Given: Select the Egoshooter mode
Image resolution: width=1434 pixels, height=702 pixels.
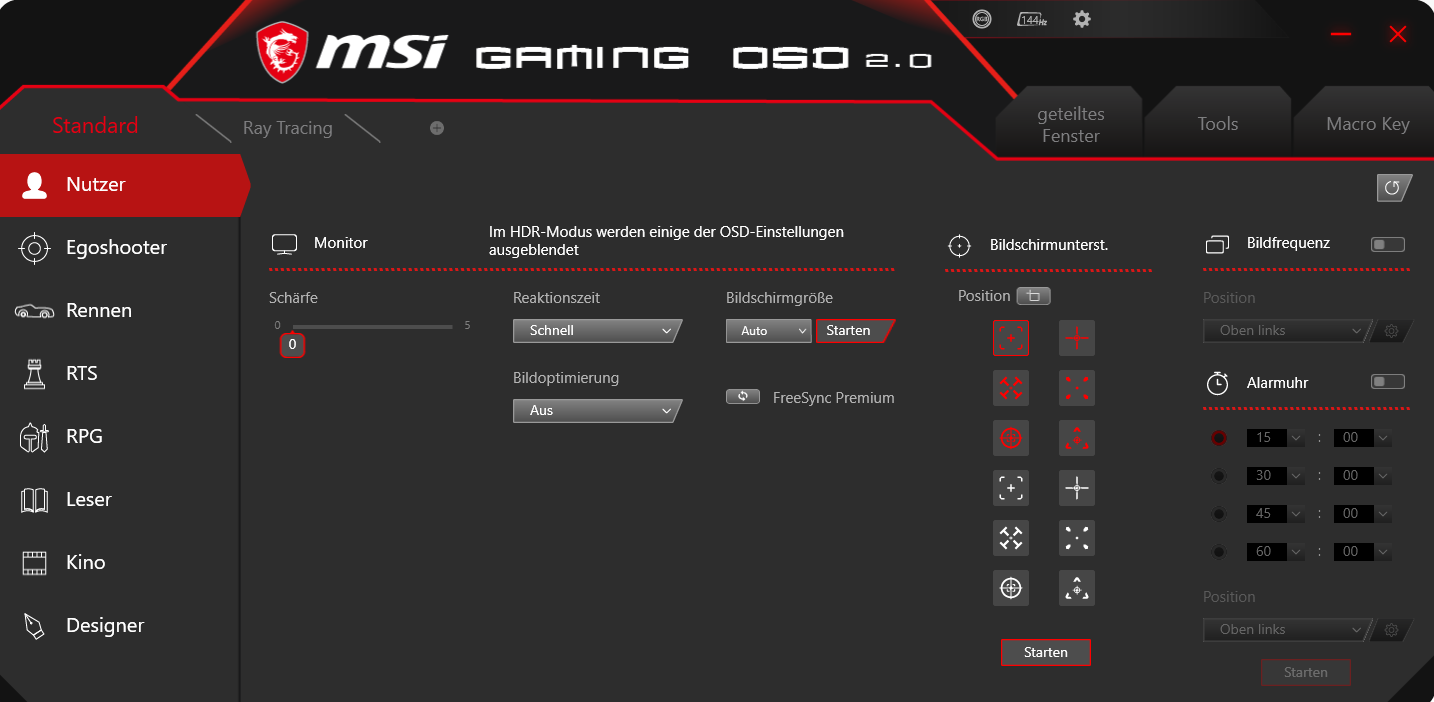Looking at the screenshot, I should coord(119,248).
